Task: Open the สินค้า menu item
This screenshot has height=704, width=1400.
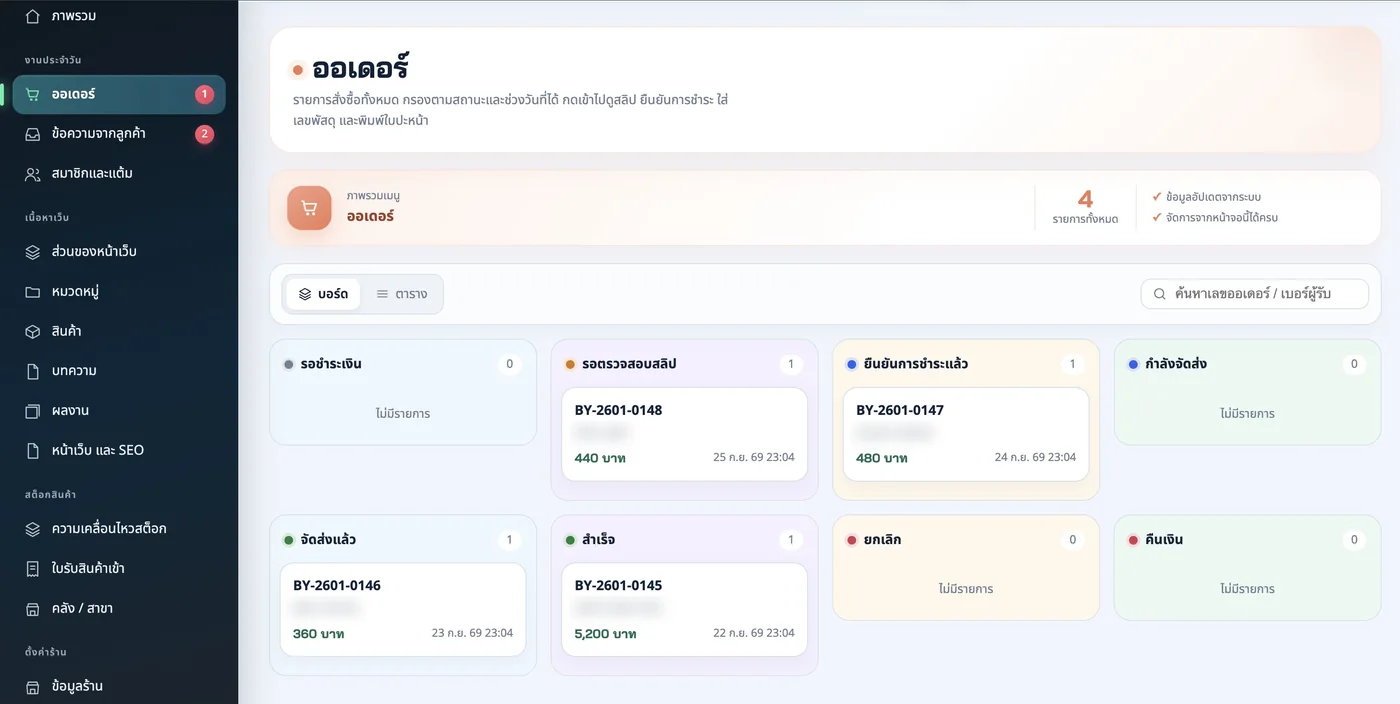Action: [x=119, y=331]
